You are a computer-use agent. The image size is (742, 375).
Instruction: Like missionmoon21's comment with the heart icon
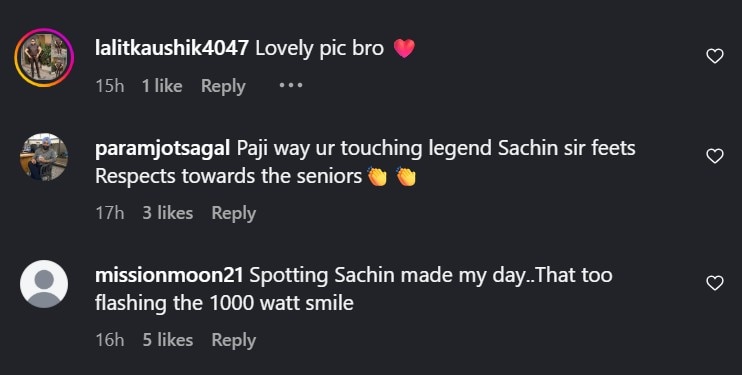(x=715, y=283)
